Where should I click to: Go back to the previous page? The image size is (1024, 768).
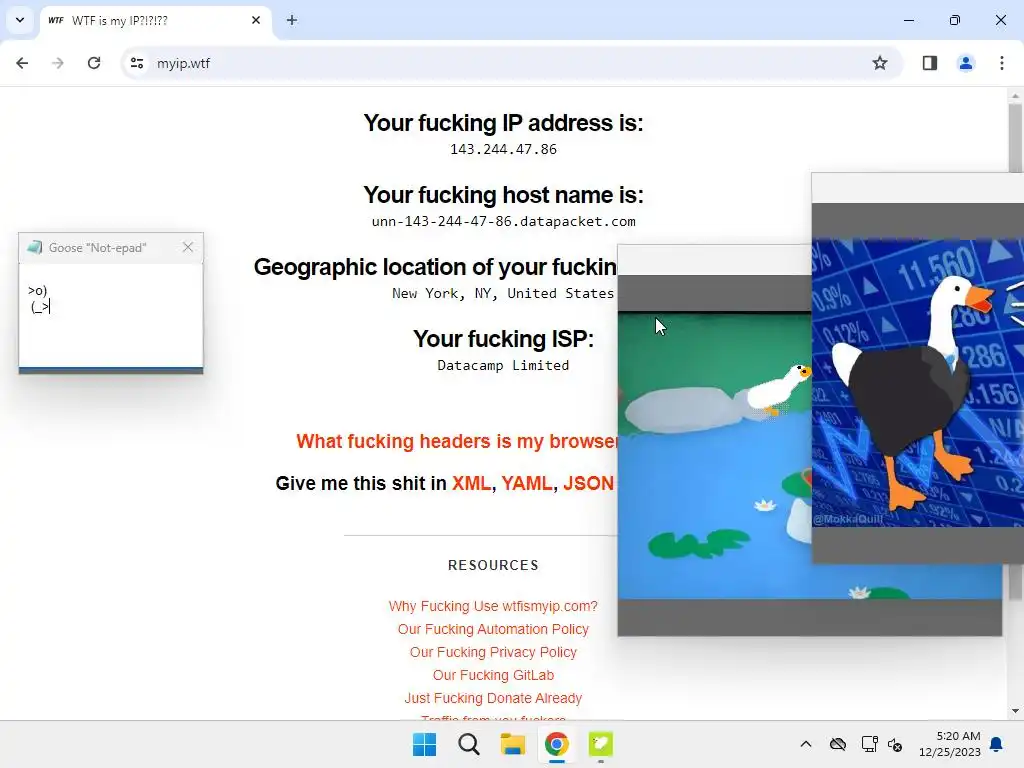click(x=22, y=63)
